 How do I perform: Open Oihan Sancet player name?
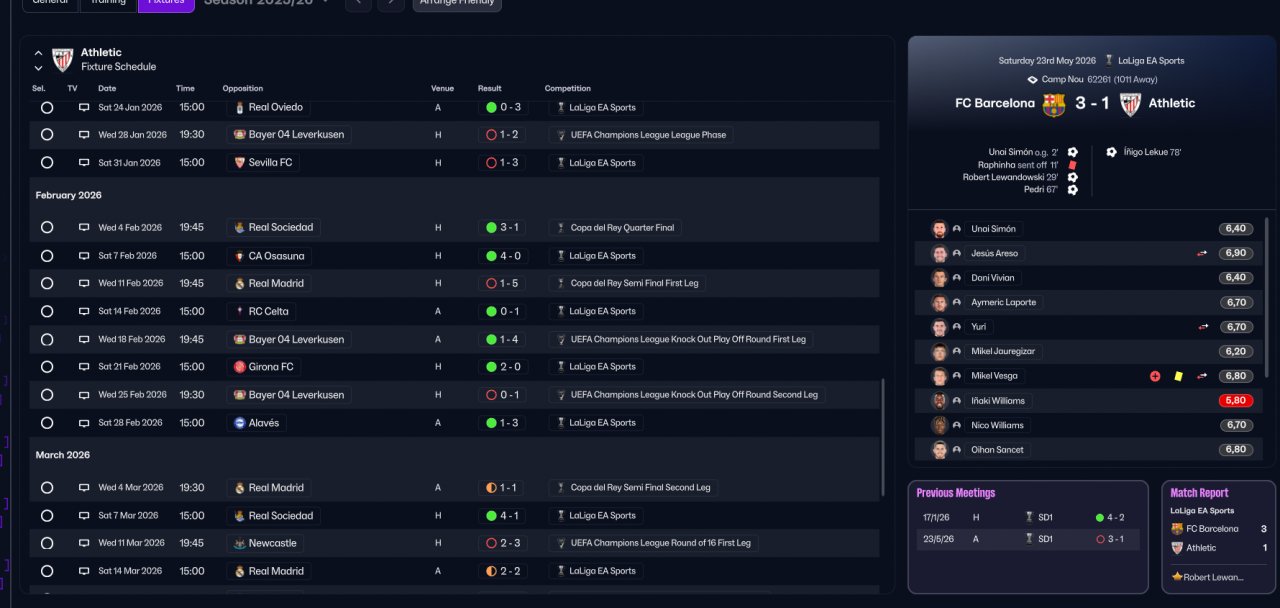[998, 450]
